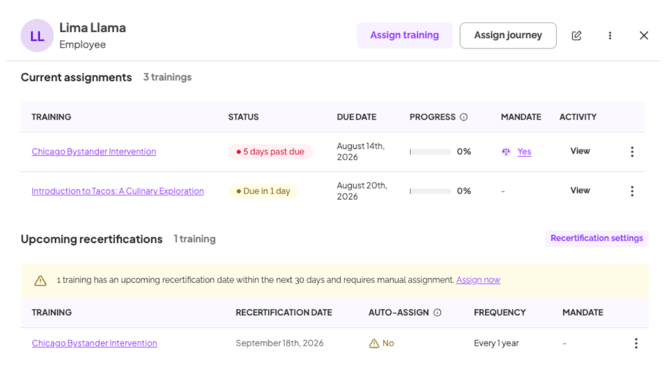Viewport: 670px width, 368px height.
Task: Open Introduction to Tacos: A Culinary Exploration
Action: pos(118,191)
